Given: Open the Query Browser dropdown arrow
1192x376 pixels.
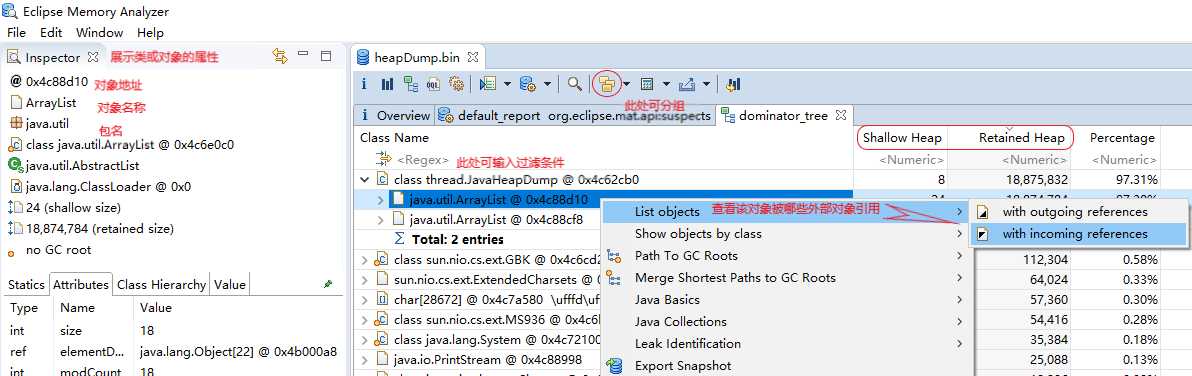Looking at the screenshot, I should 547,84.
